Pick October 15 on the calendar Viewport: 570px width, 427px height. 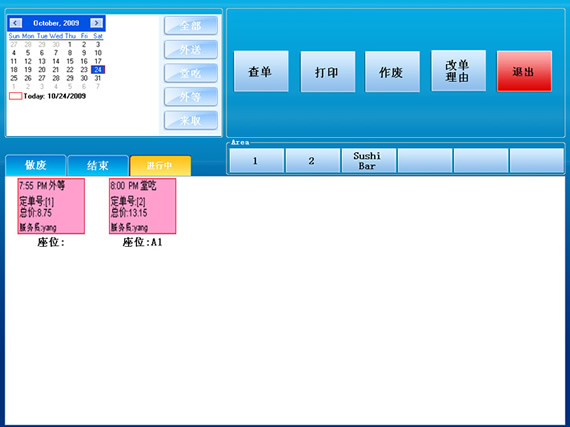tap(70, 61)
